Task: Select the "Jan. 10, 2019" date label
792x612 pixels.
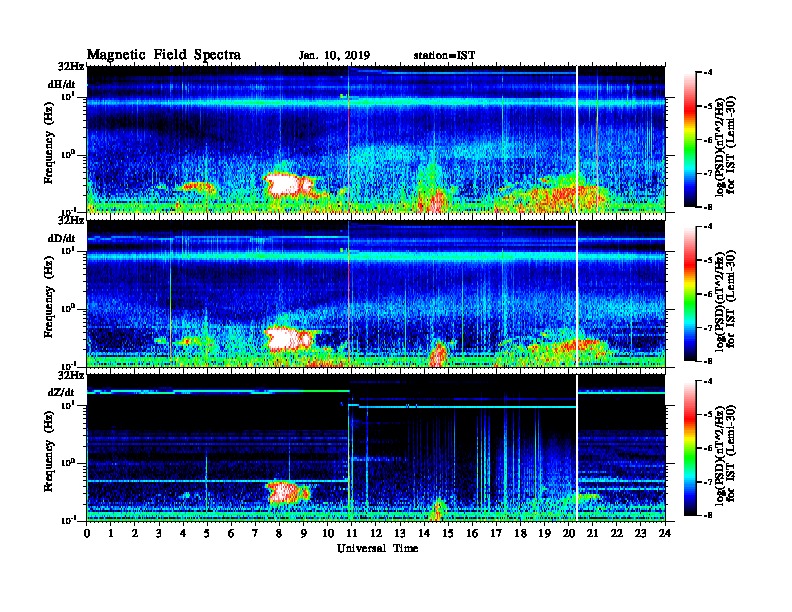Action: point(334,56)
